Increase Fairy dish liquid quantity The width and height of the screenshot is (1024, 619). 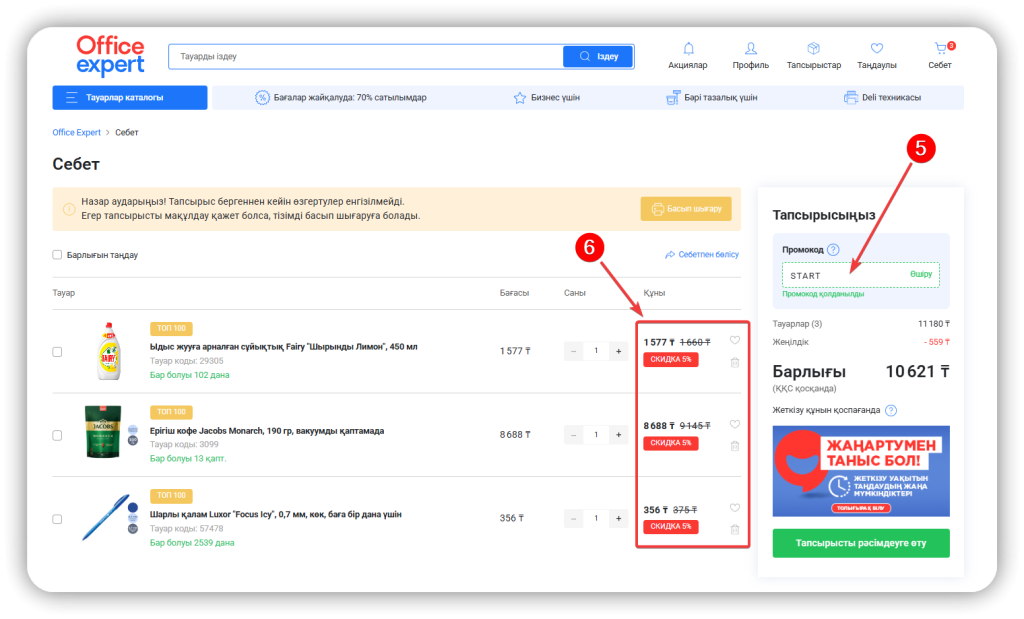[618, 351]
